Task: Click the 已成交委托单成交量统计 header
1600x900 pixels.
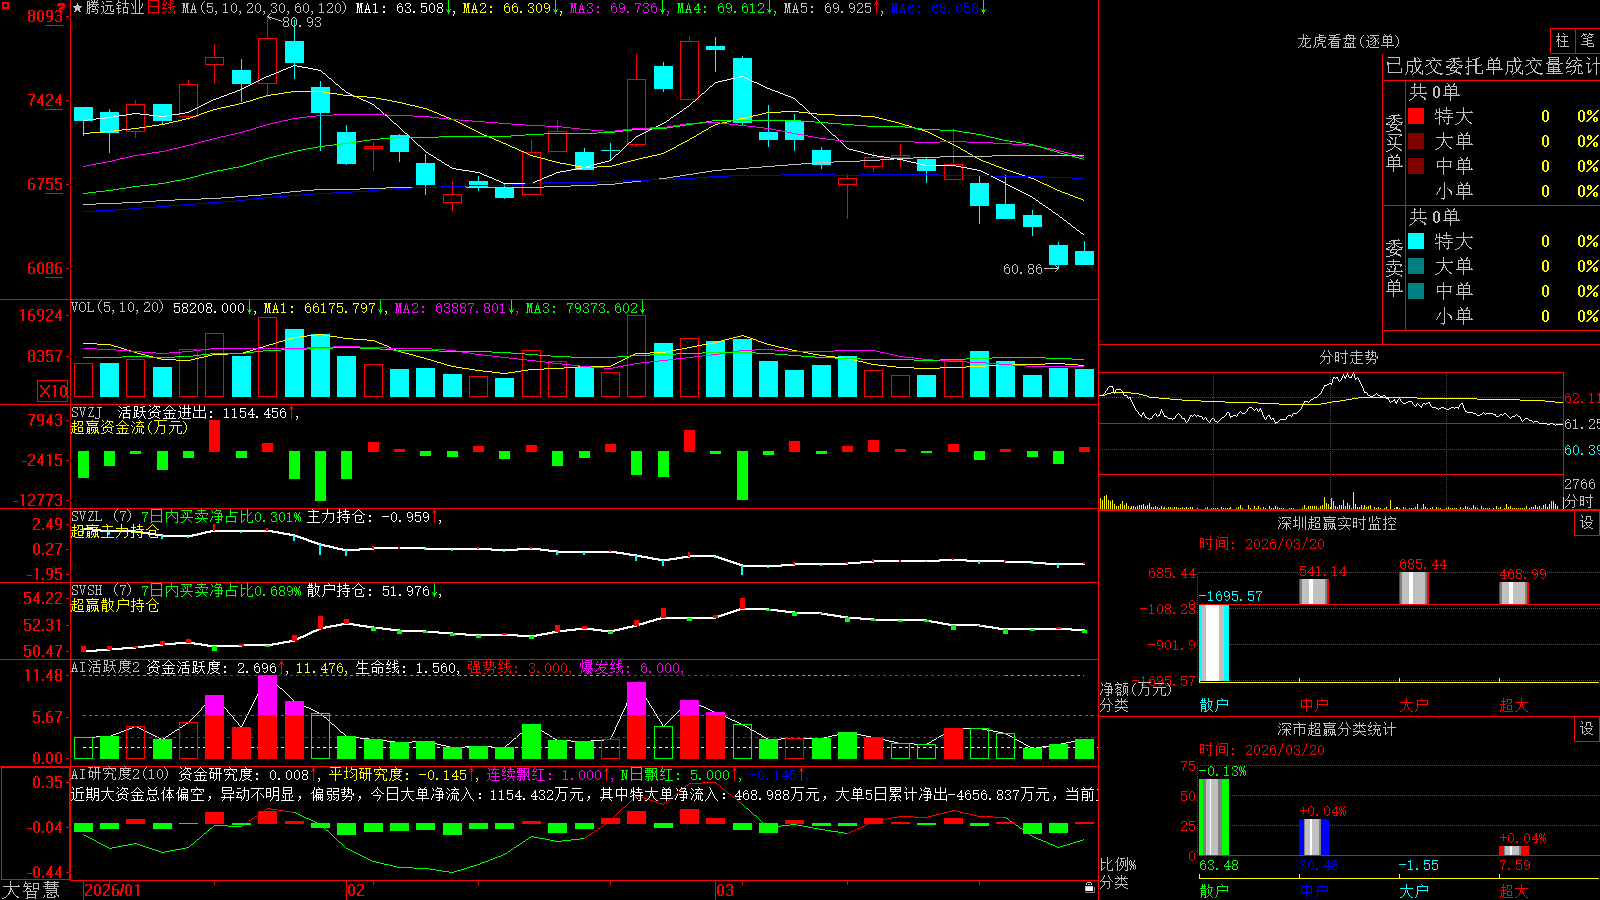Action: (1492, 67)
